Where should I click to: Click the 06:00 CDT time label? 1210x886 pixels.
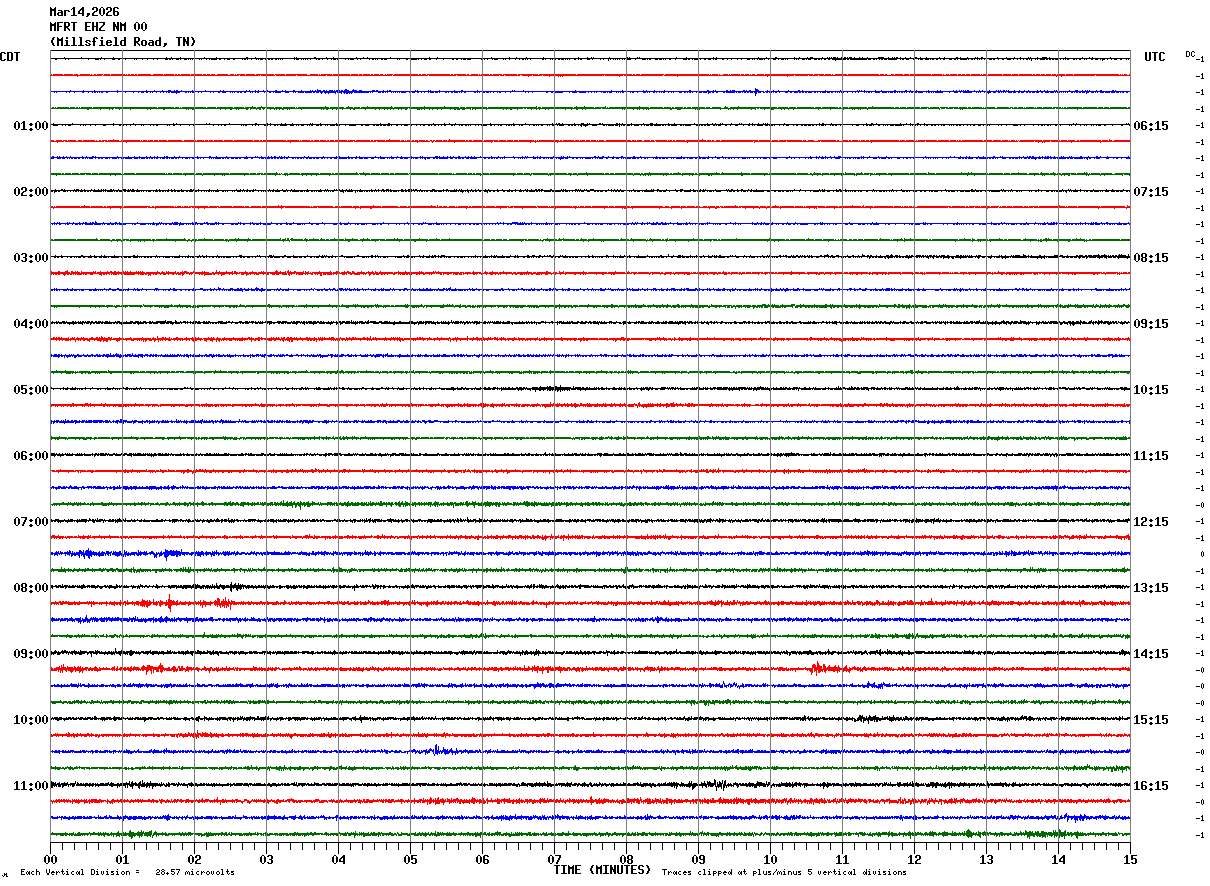pos(31,456)
